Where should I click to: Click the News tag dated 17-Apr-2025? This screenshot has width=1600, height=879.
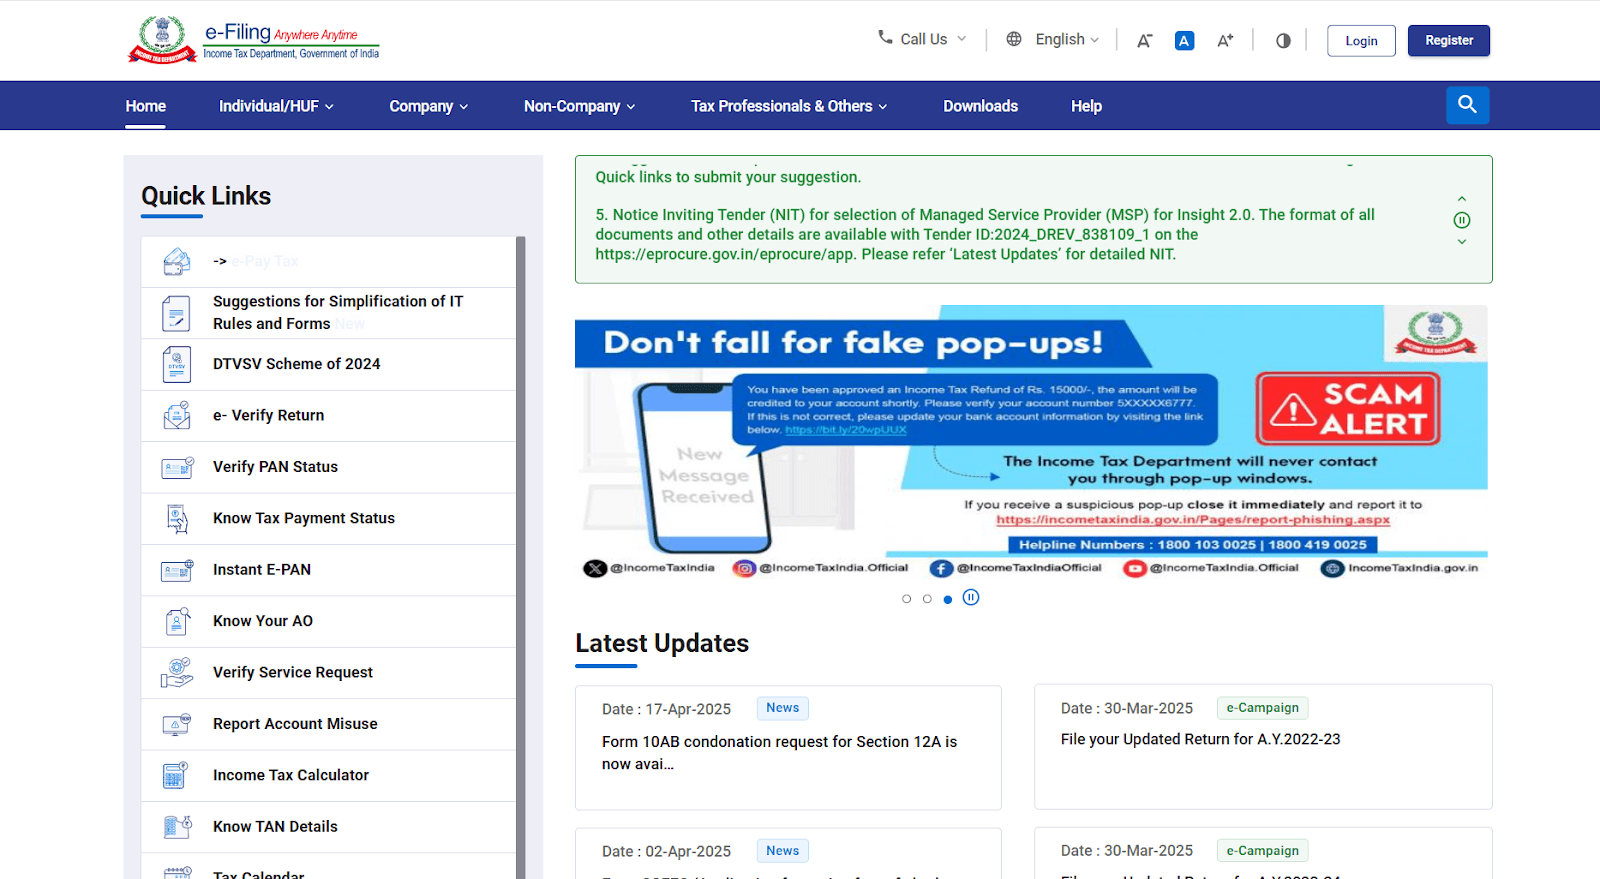click(782, 708)
